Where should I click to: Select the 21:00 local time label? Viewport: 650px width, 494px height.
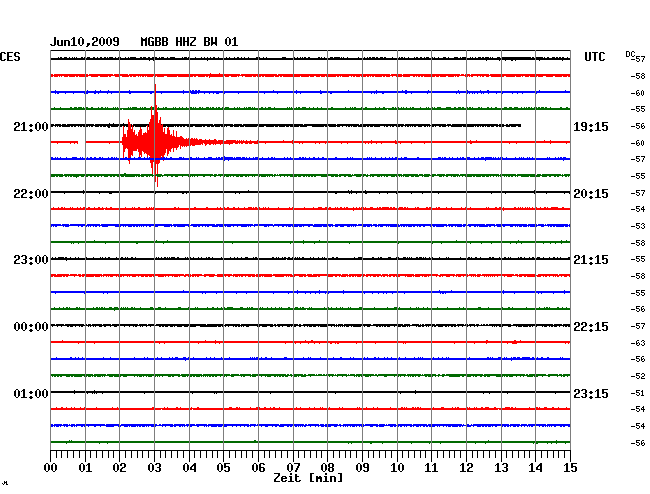tap(31, 126)
